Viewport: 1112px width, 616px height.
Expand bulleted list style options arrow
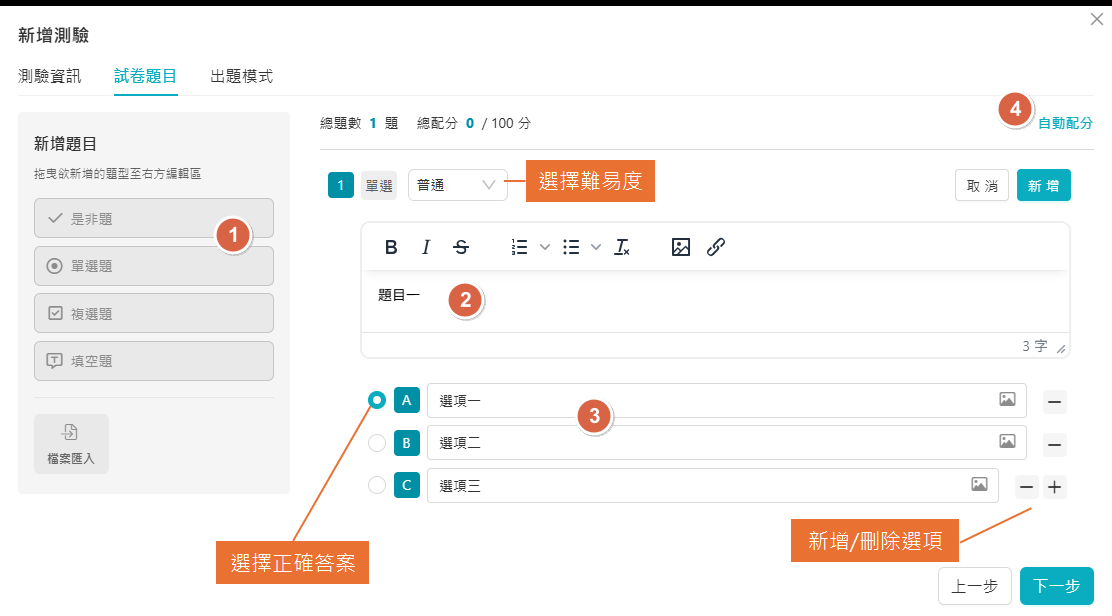596,247
